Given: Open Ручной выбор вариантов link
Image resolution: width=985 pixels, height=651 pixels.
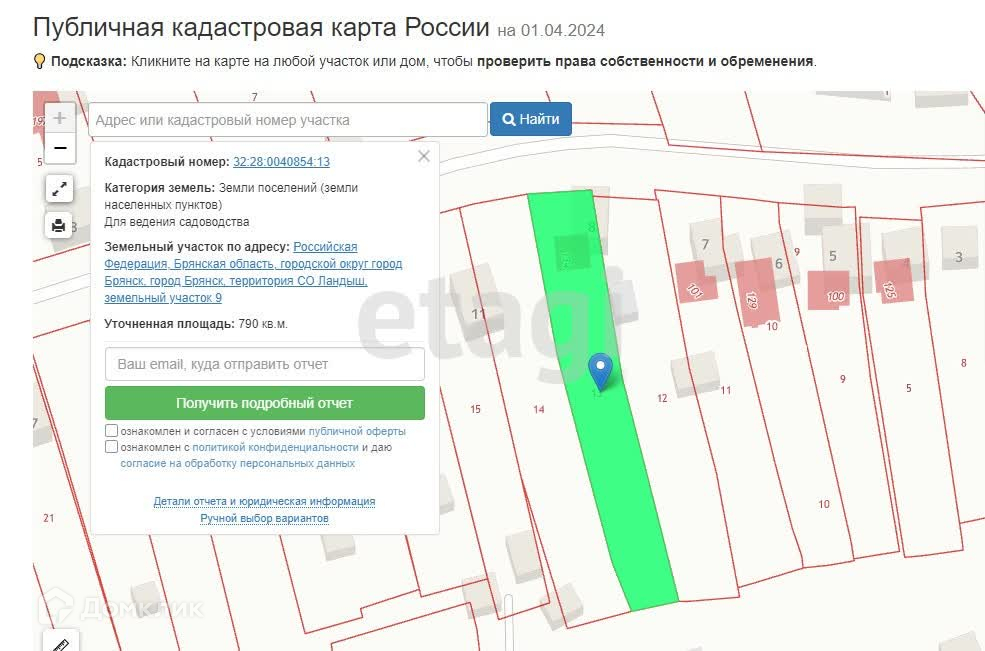Looking at the screenshot, I should tap(264, 518).
